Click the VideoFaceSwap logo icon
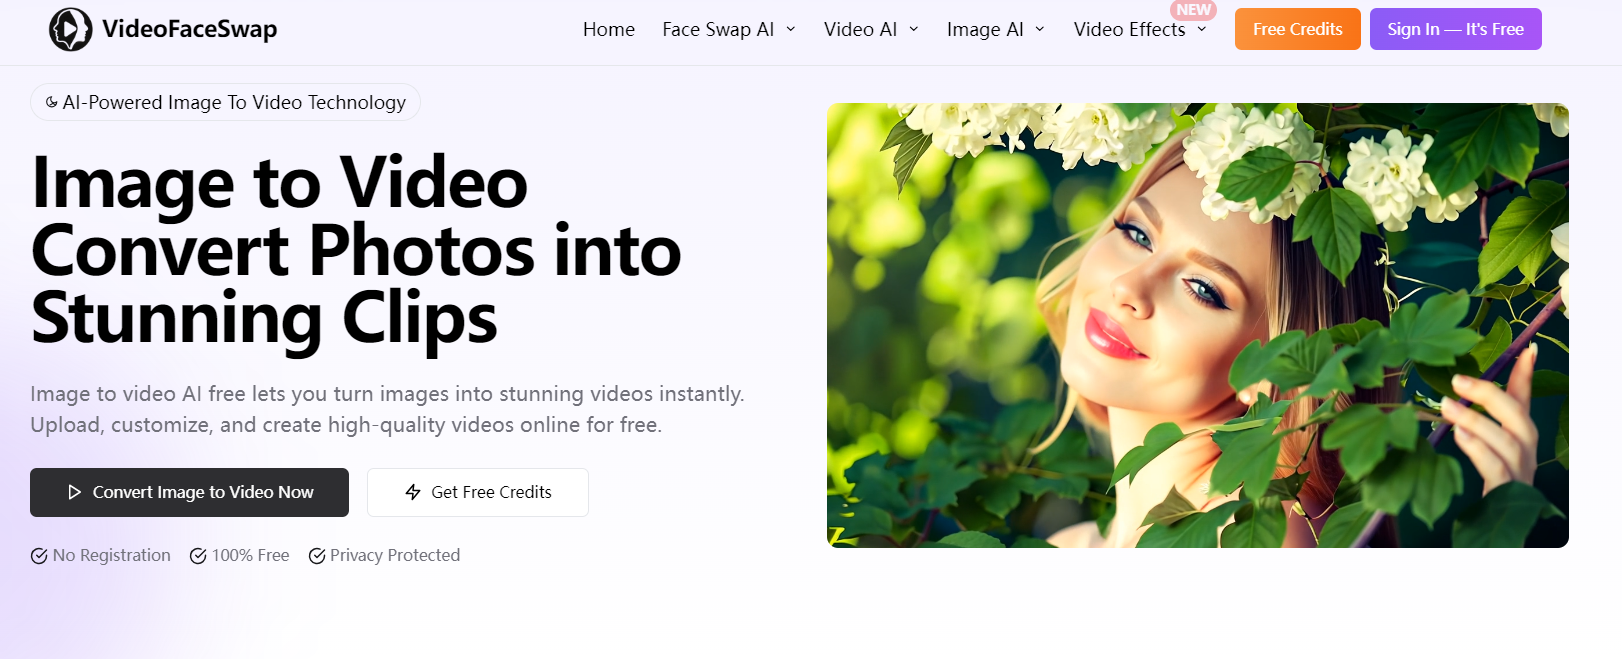This screenshot has height=659, width=1622. tap(71, 29)
